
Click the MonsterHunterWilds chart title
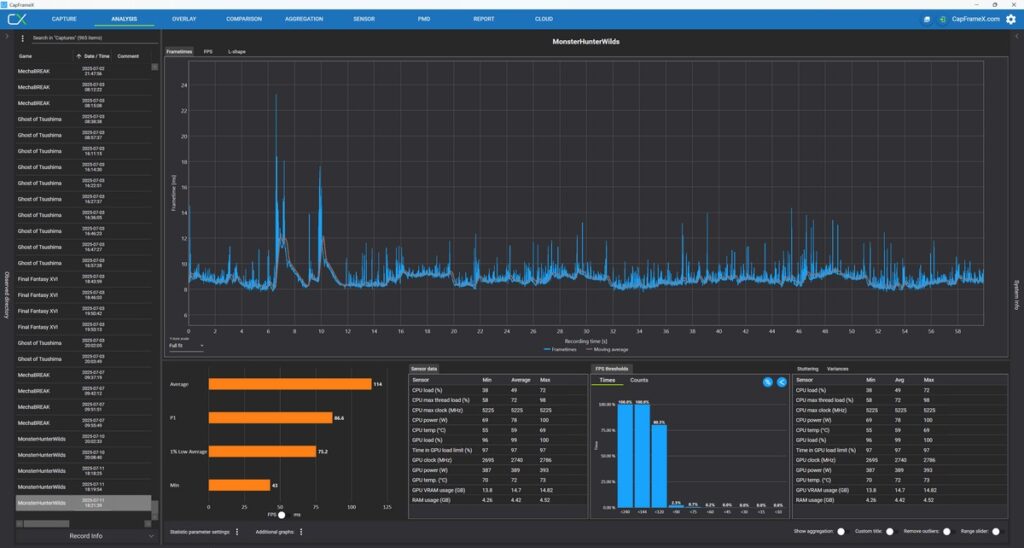coord(586,42)
